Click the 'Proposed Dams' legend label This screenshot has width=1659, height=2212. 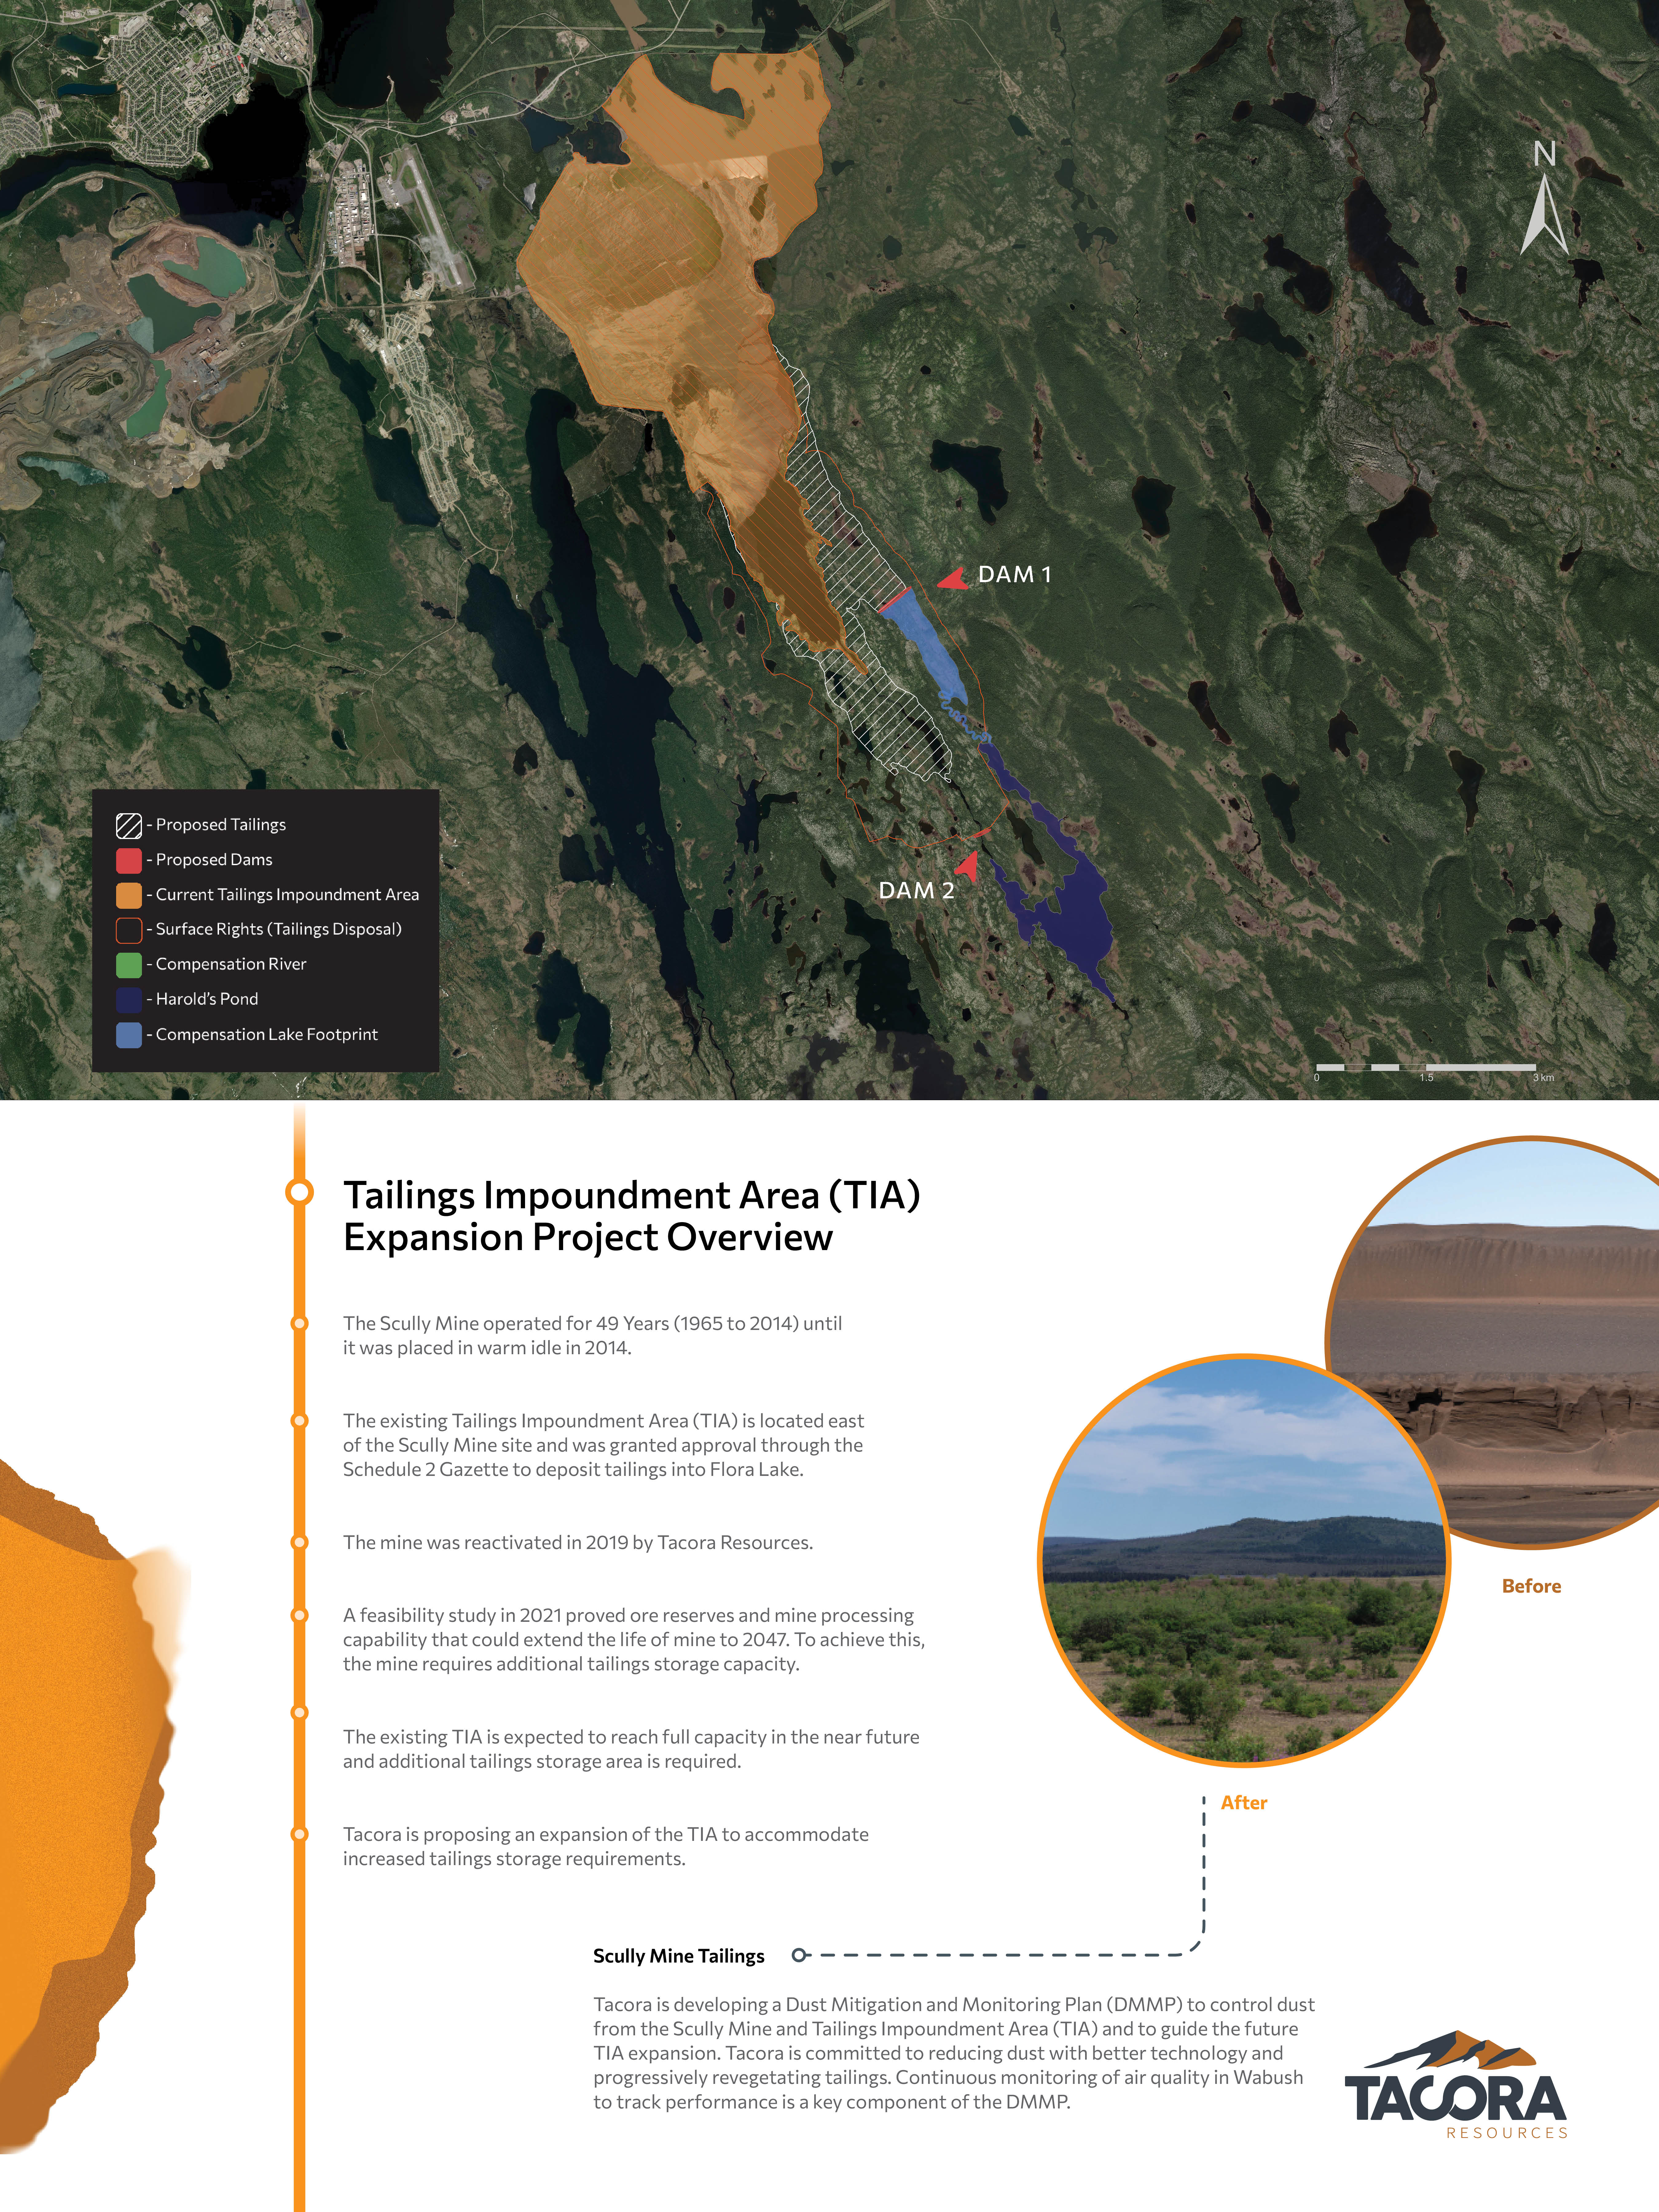(x=214, y=860)
